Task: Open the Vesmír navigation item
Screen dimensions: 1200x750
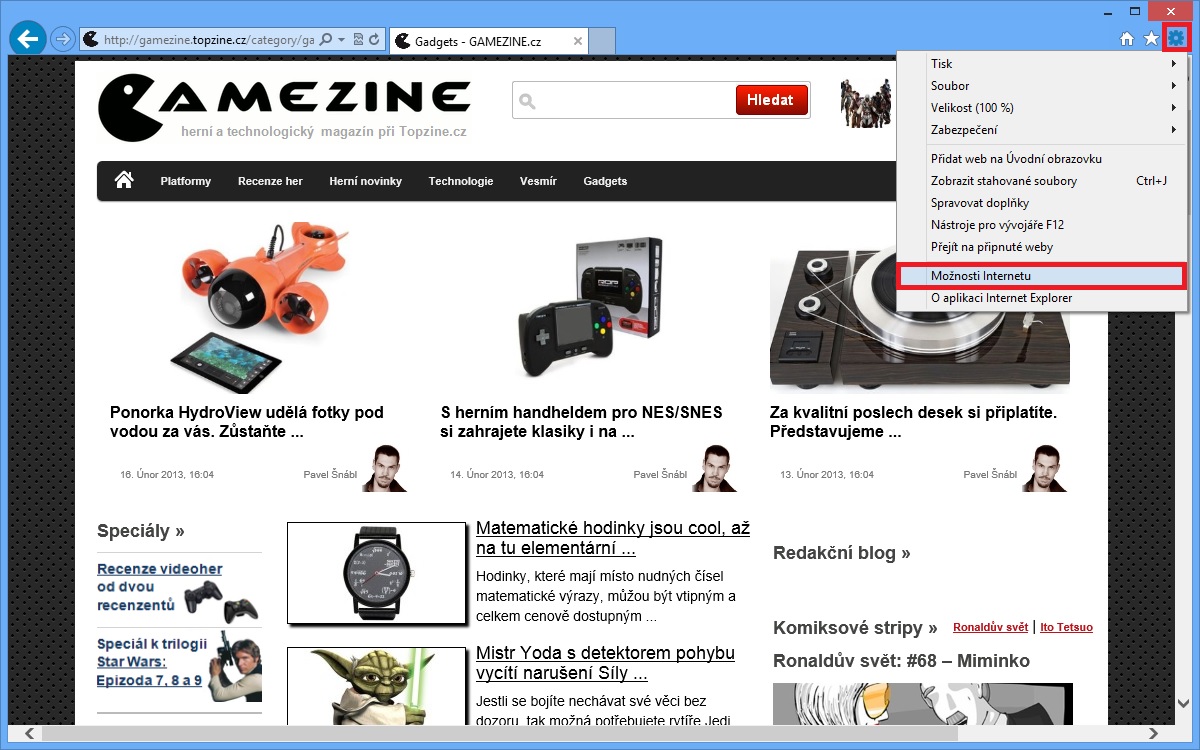Action: (538, 181)
